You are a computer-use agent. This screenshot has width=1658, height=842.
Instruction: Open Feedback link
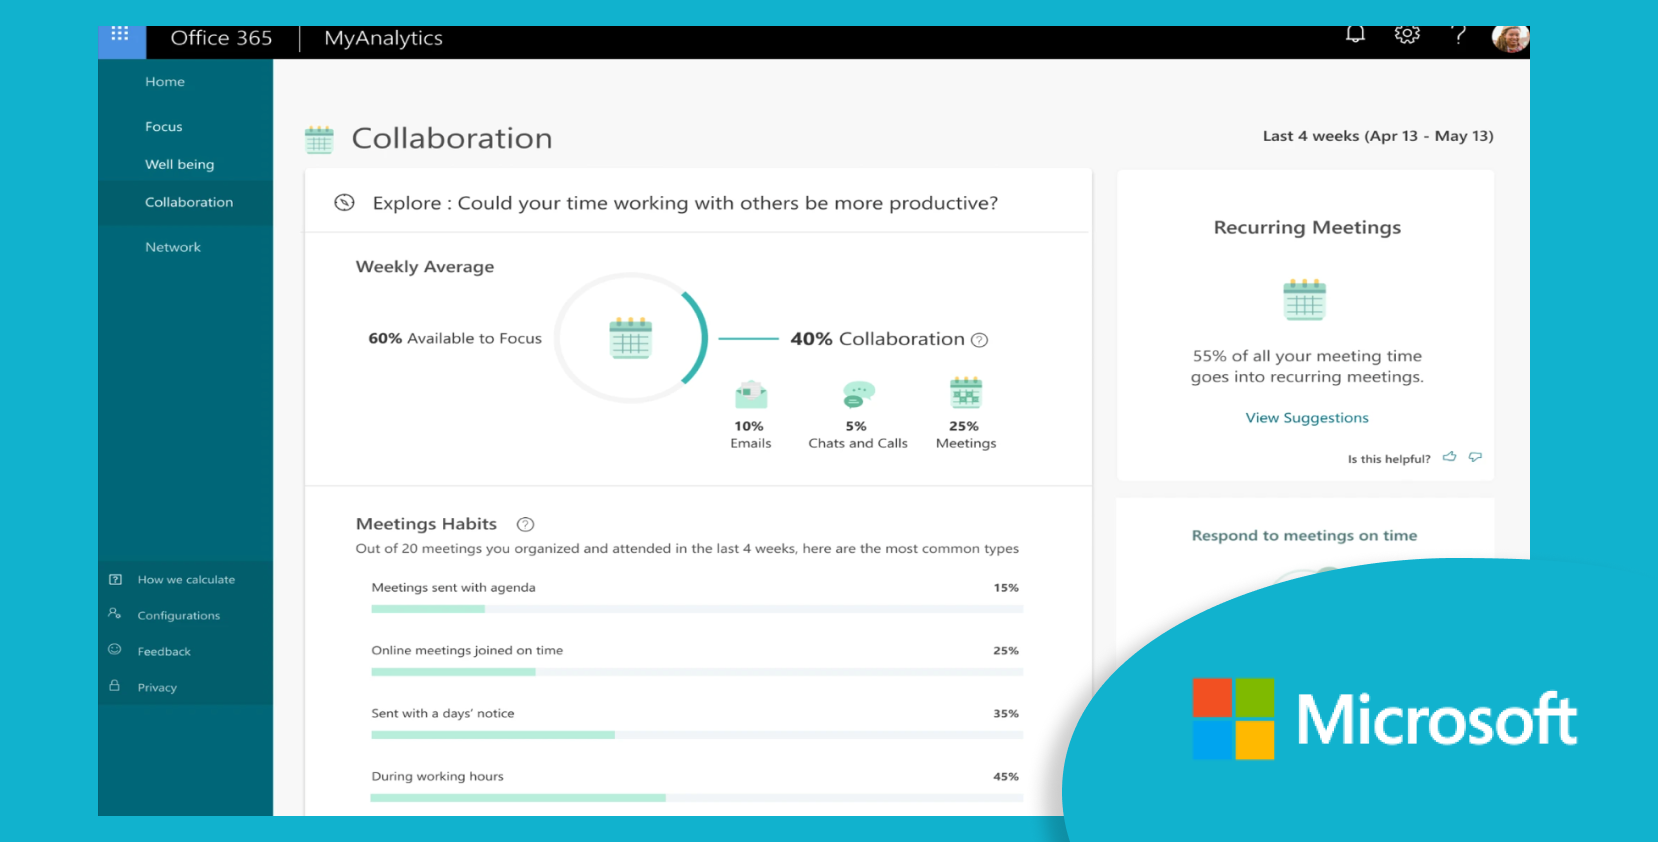coord(164,652)
